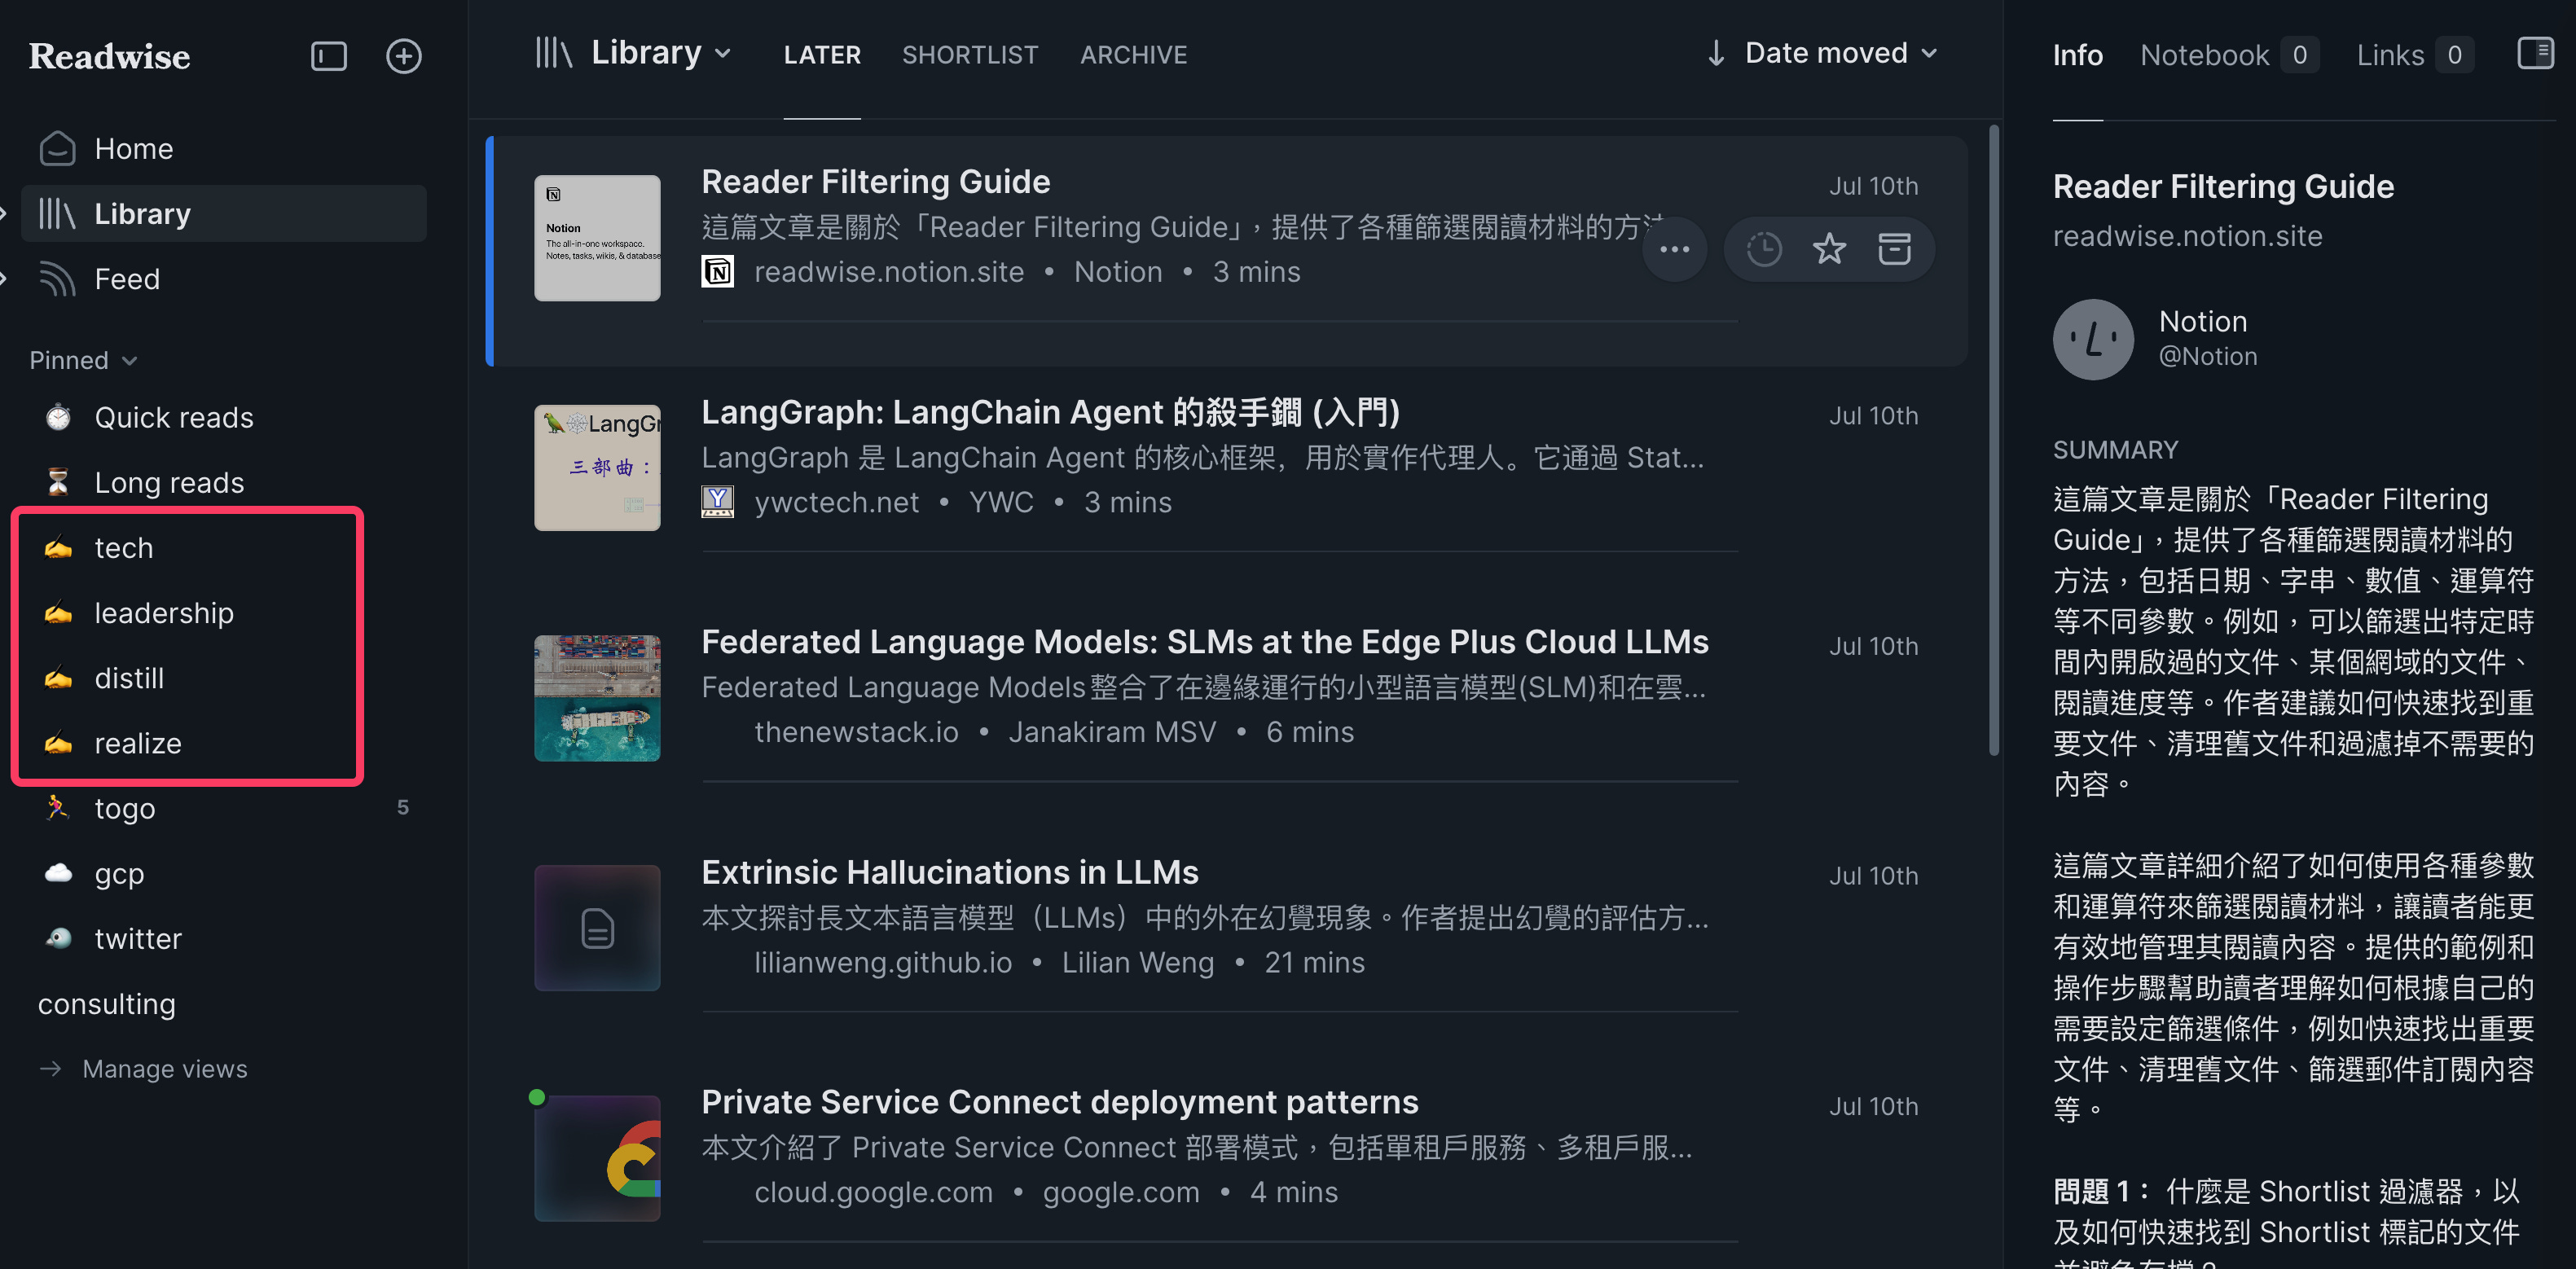Click the add document plus icon
Screen dimensions: 2576x1269
[403, 56]
